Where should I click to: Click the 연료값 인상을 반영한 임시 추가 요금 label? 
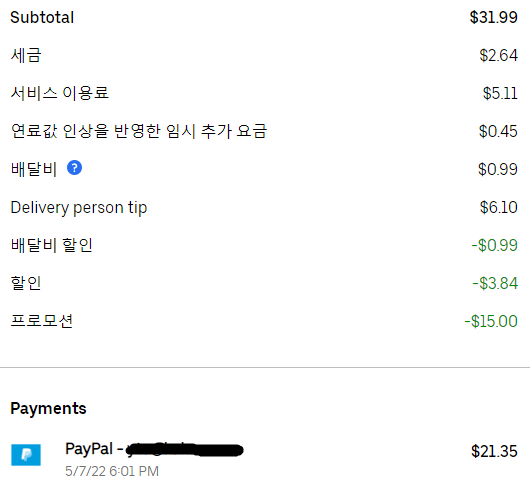139,131
